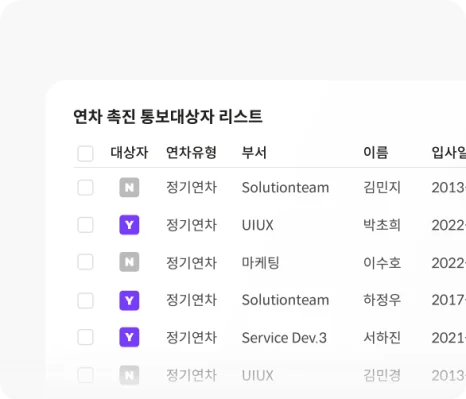Click the purple Y badge for 박초희
Image resolution: width=466 pixels, height=399 pixels.
pyautogui.click(x=129, y=225)
